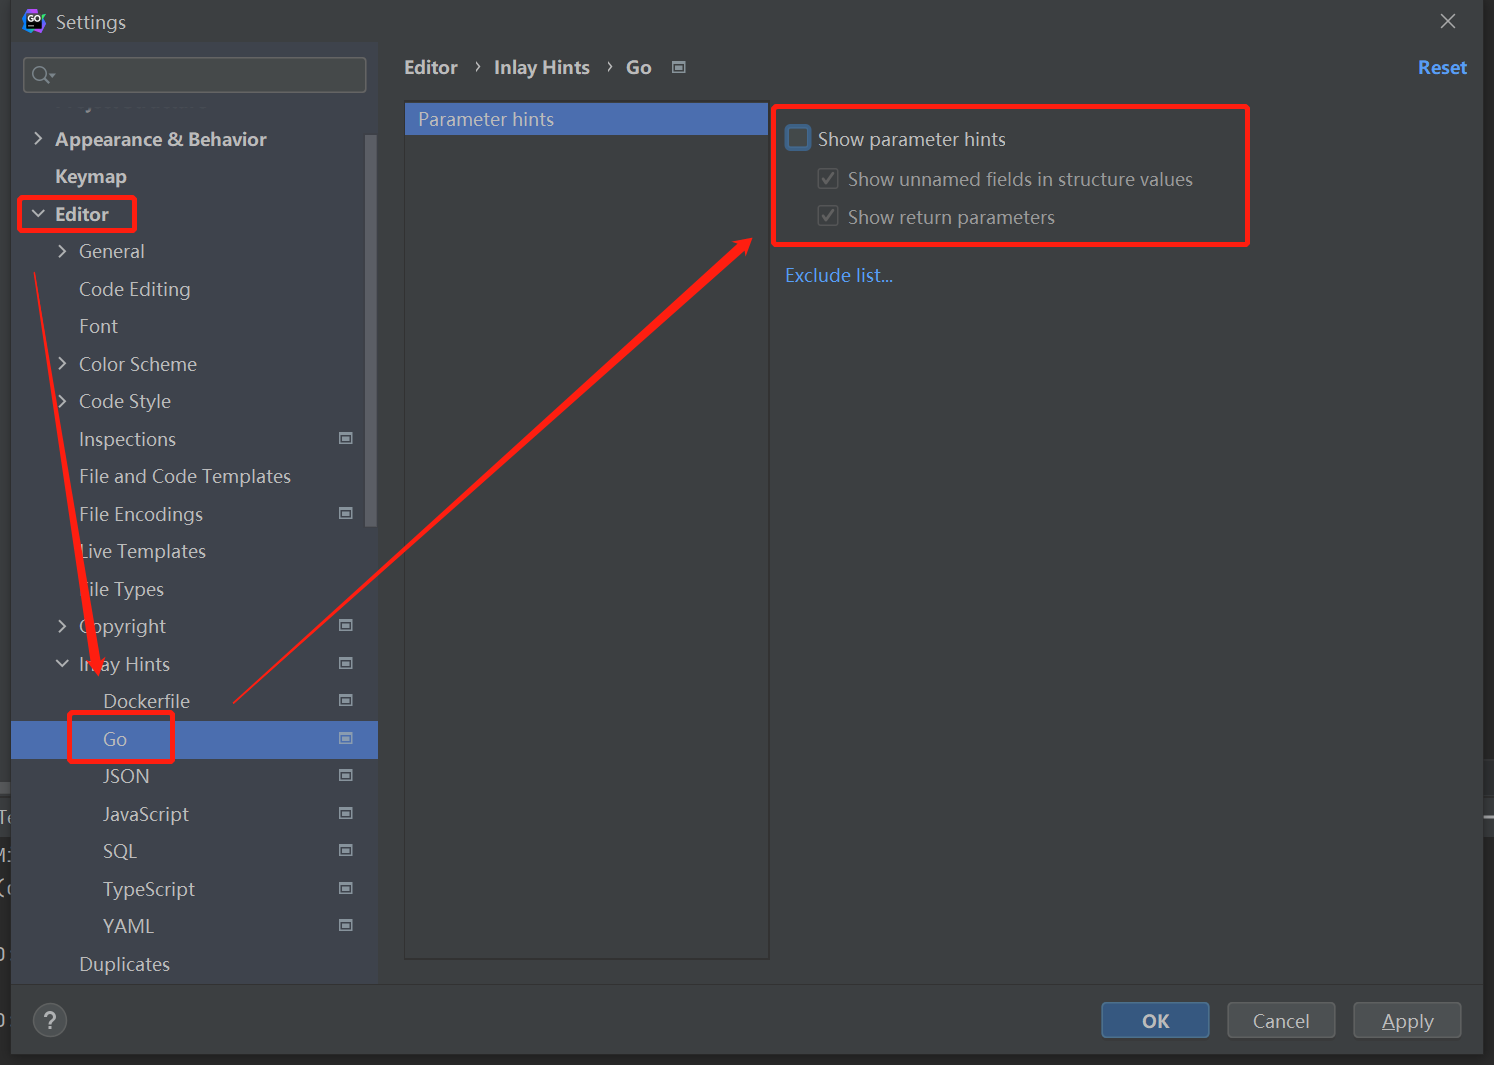1494x1065 pixels.
Task: Click the project-scope icon beside SQL
Action: click(x=346, y=850)
